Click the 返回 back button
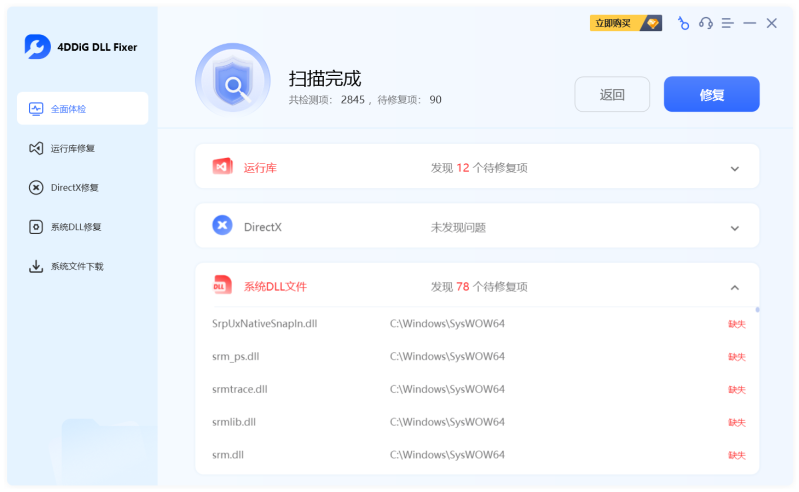Image resolution: width=799 pixels, height=492 pixels. pyautogui.click(x=612, y=94)
